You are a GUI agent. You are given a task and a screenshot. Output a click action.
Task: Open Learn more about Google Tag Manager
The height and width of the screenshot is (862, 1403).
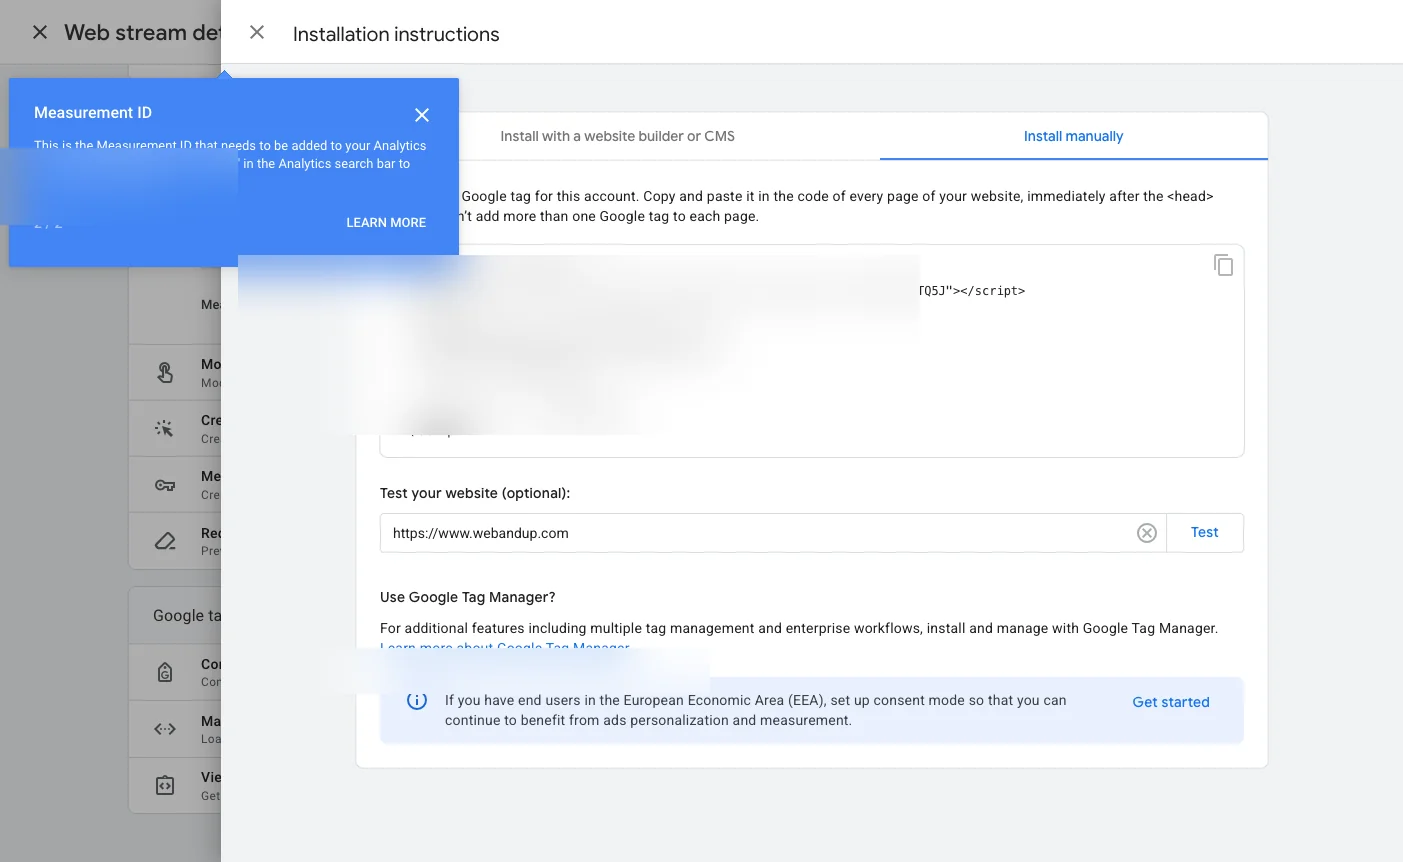click(504, 648)
